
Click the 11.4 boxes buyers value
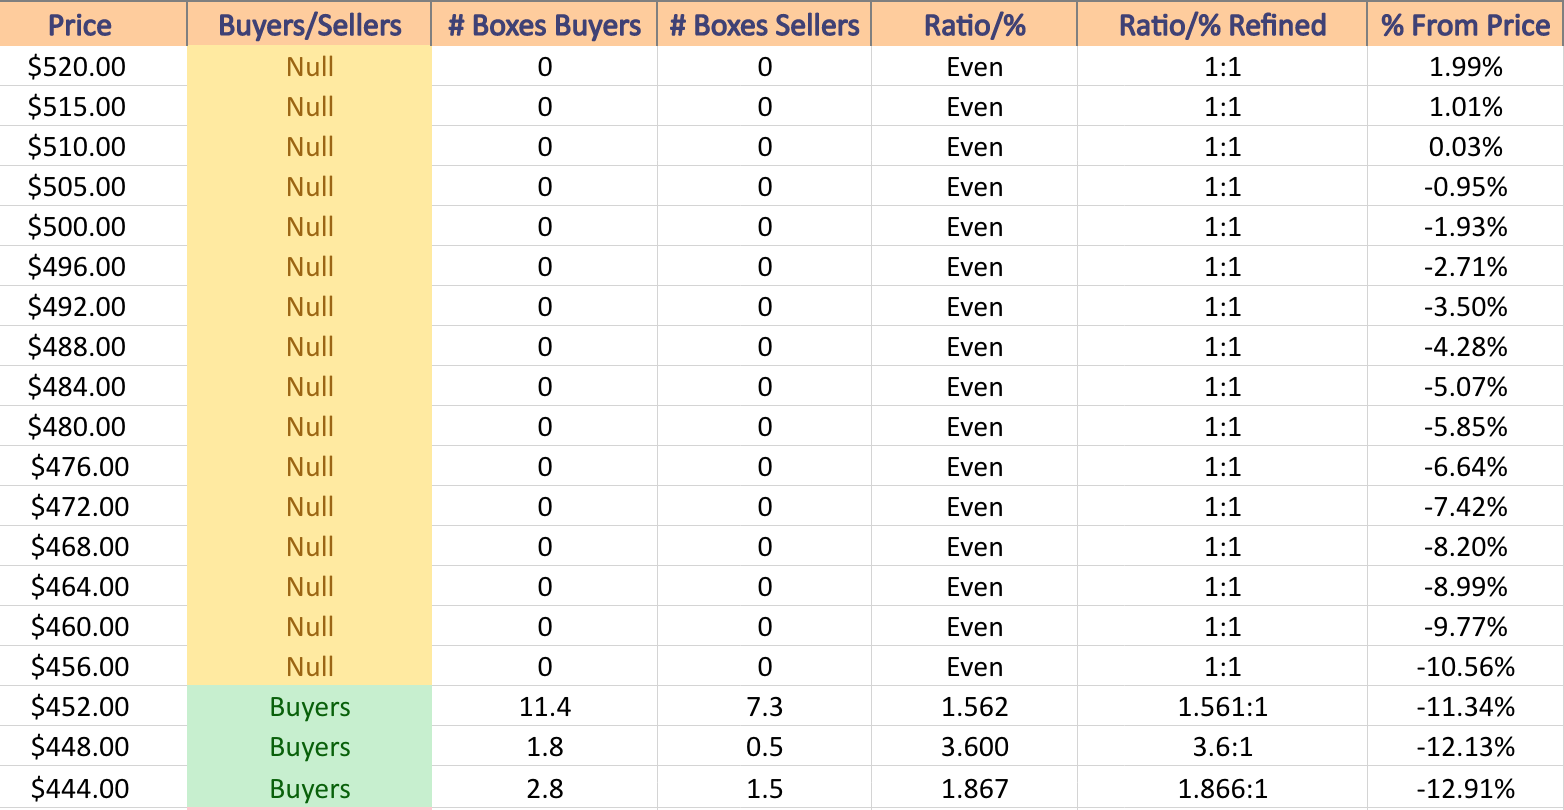[x=544, y=707]
